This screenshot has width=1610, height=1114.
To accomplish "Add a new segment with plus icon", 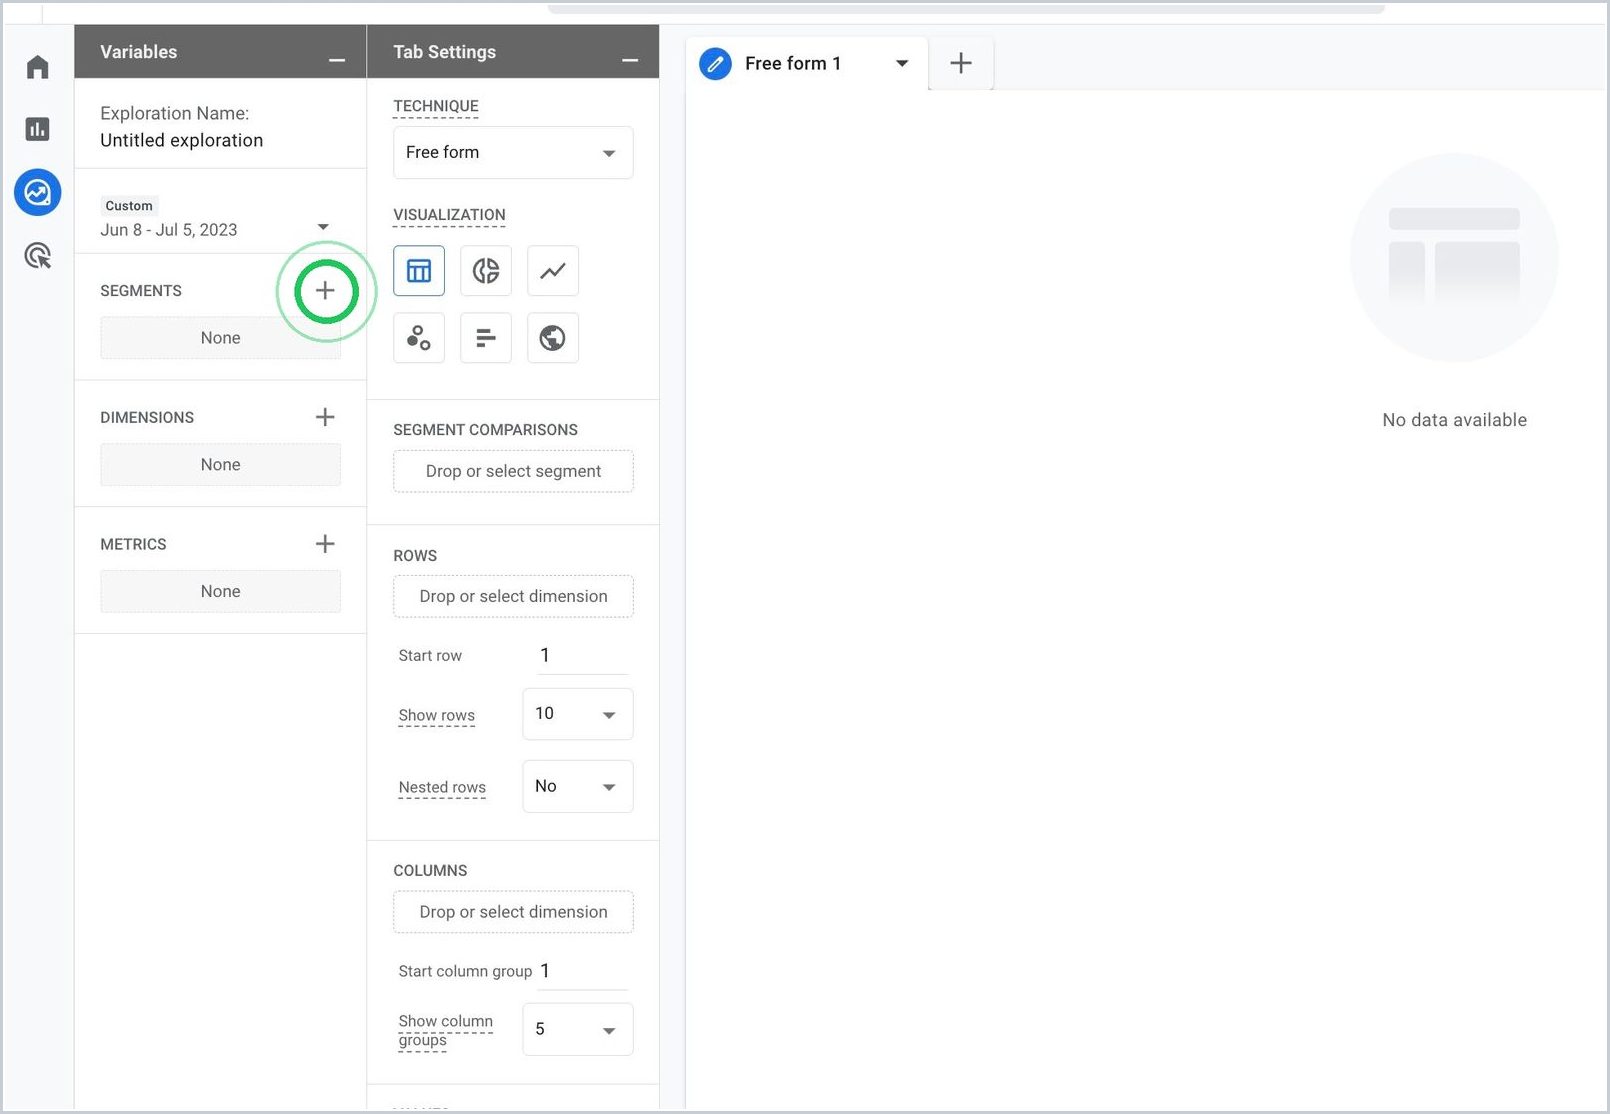I will click(325, 291).
